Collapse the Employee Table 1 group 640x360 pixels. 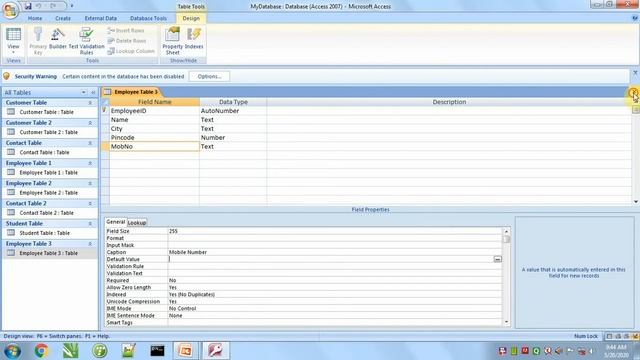(x=90, y=163)
